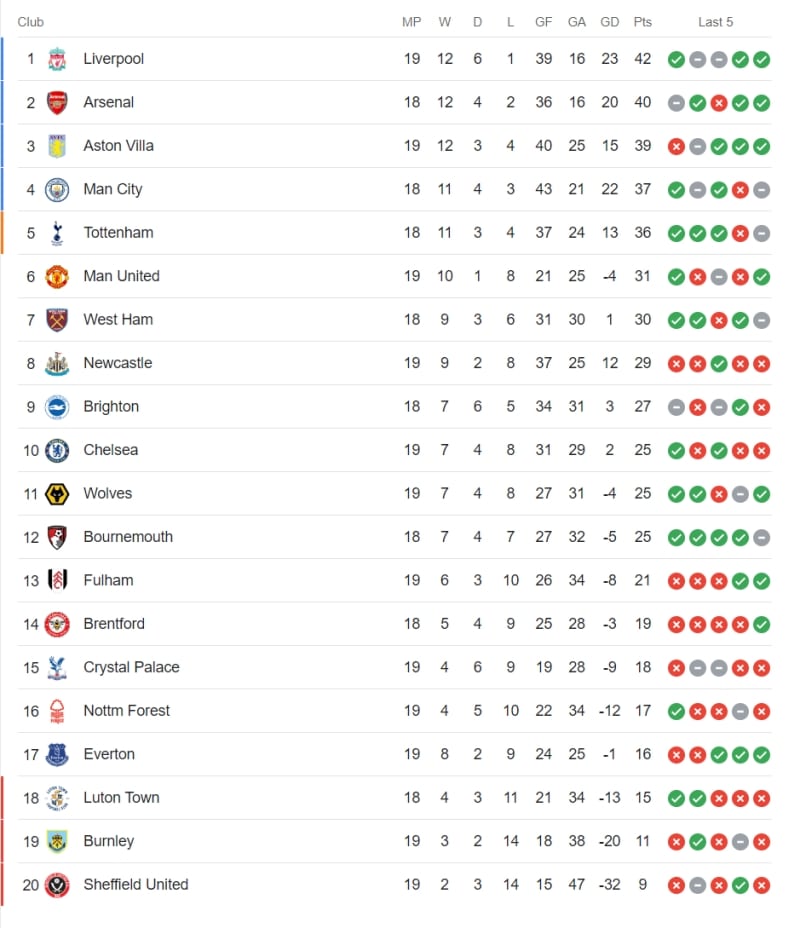Viewport: 800px width, 928px height.
Task: Click Luton Town's most recent loss indicator
Action: pos(762,798)
